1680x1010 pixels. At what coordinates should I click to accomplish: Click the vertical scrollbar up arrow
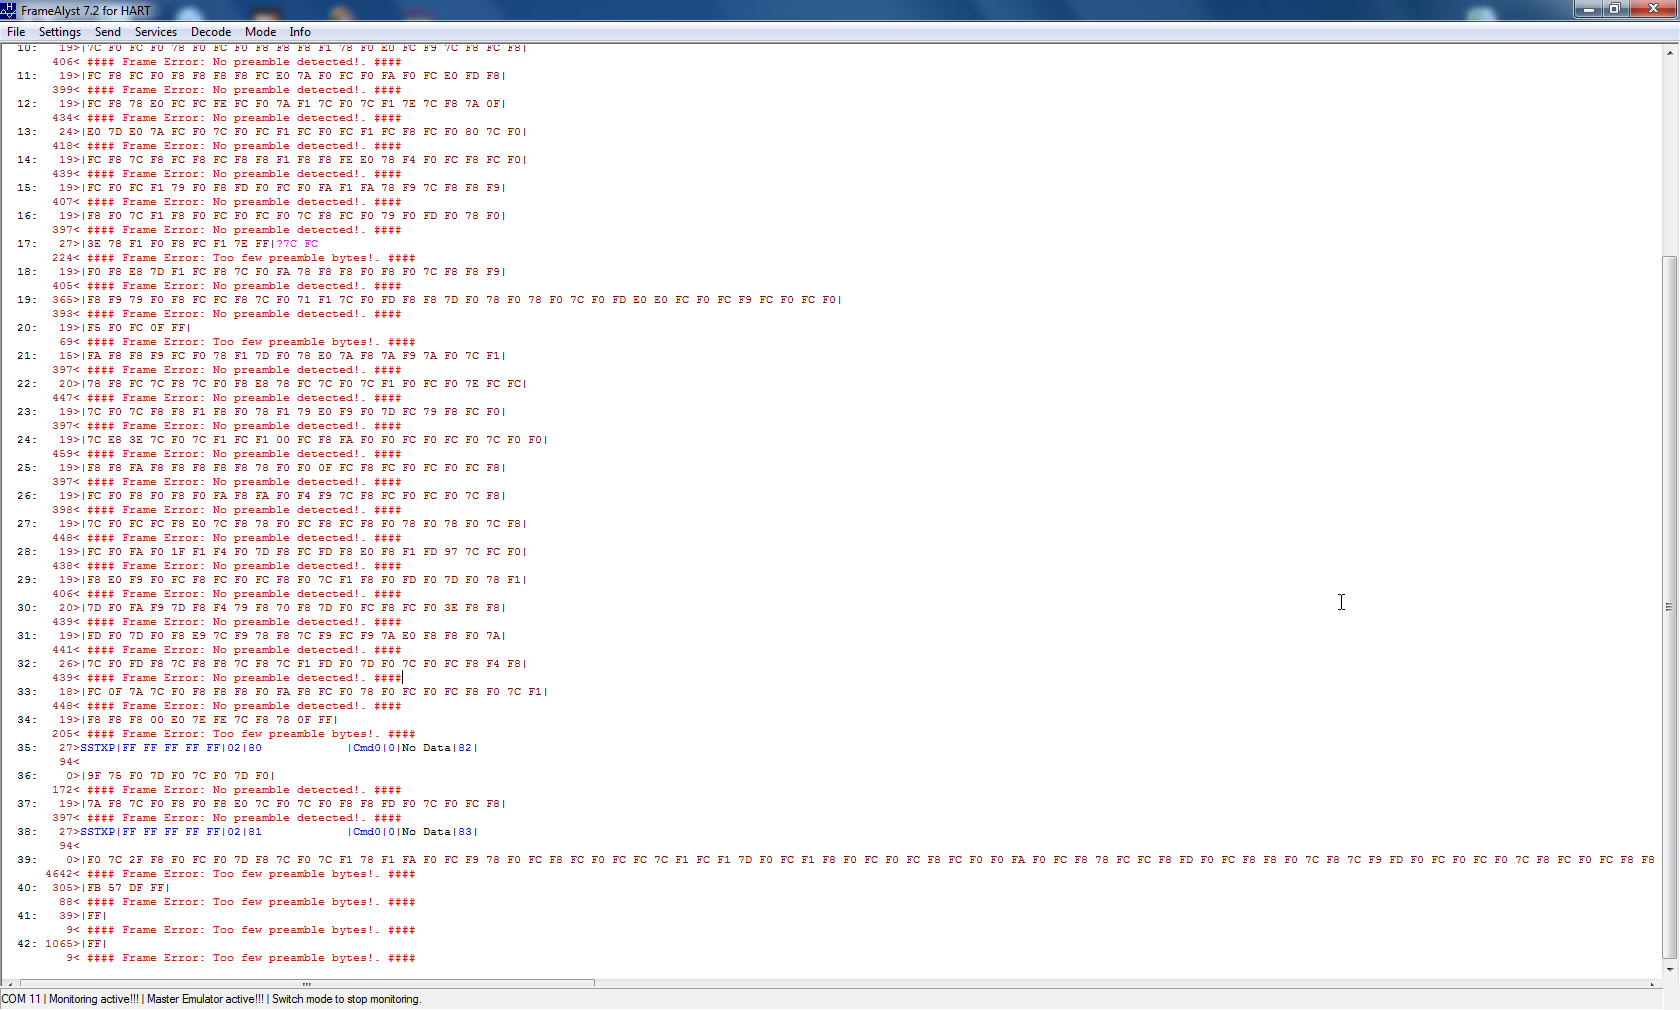[1669, 52]
